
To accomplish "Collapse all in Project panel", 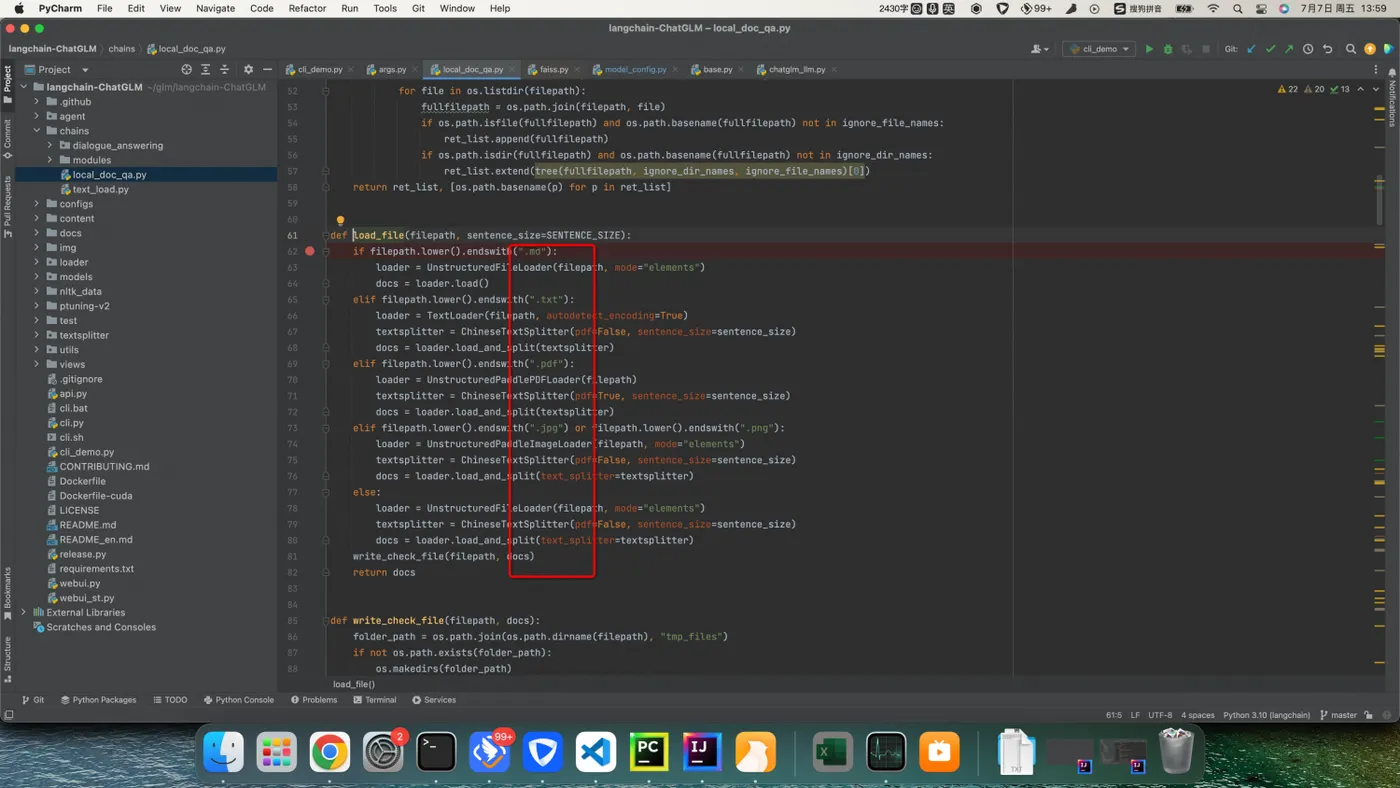I will pos(224,70).
